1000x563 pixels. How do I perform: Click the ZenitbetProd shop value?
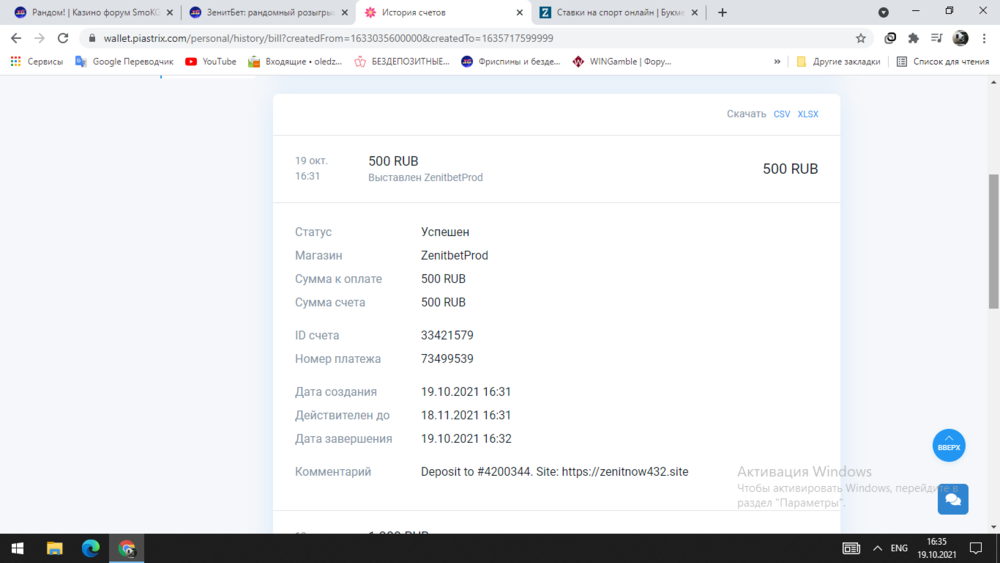(x=454, y=256)
